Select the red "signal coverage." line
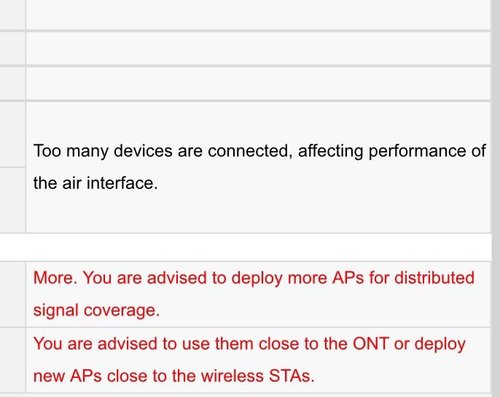 96,310
